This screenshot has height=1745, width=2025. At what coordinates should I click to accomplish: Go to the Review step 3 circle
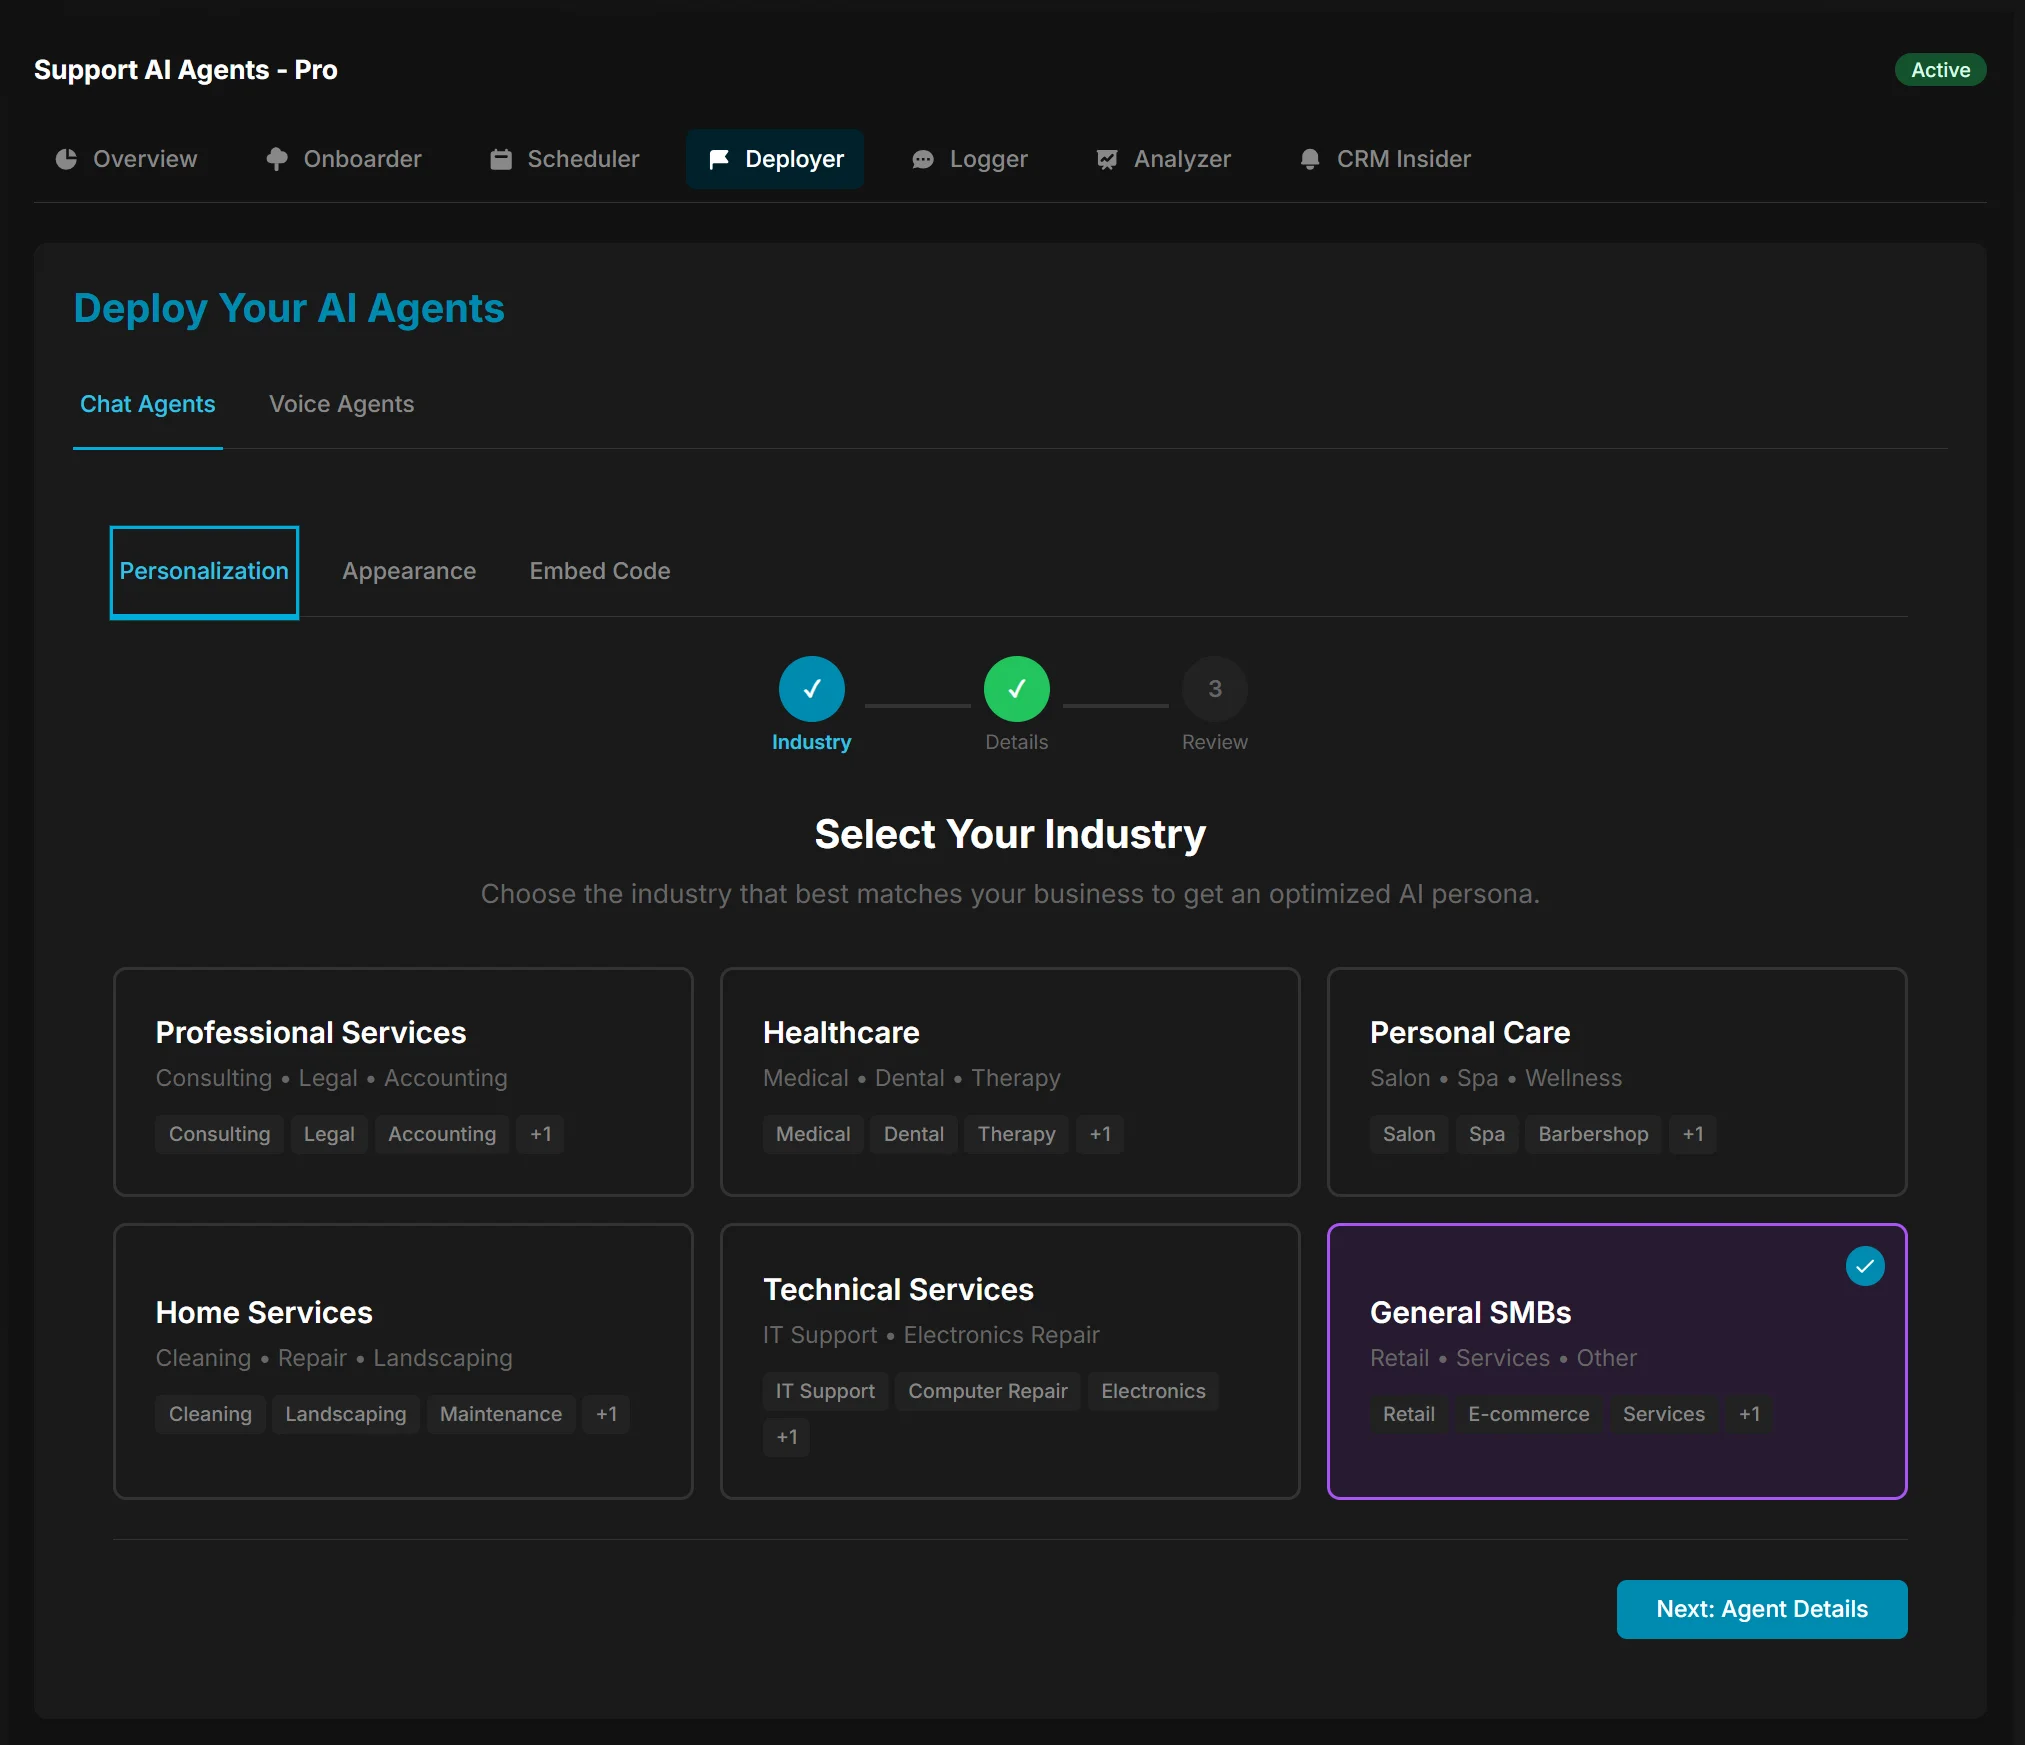pos(1214,689)
